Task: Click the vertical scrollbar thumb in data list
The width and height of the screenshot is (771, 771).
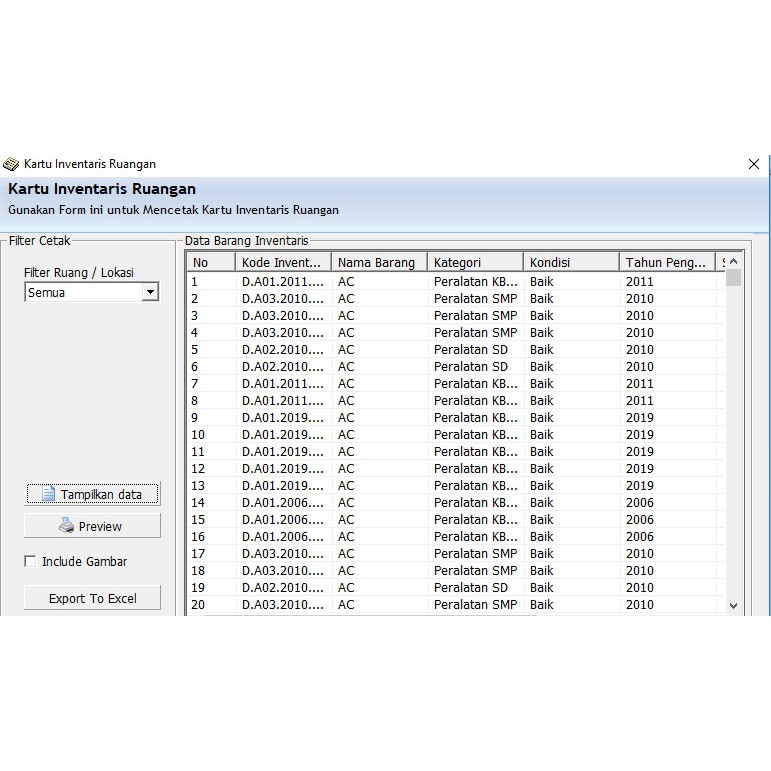Action: coord(733,278)
